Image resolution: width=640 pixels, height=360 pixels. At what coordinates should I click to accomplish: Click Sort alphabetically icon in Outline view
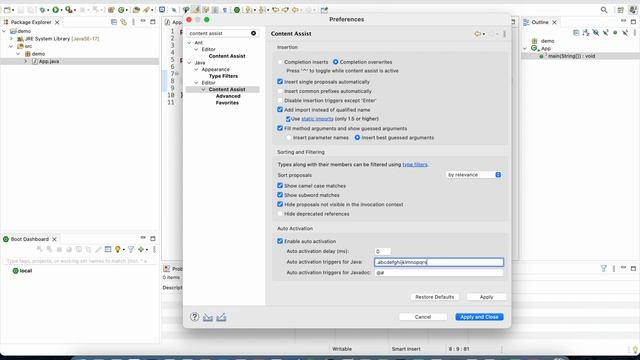pos(586,33)
